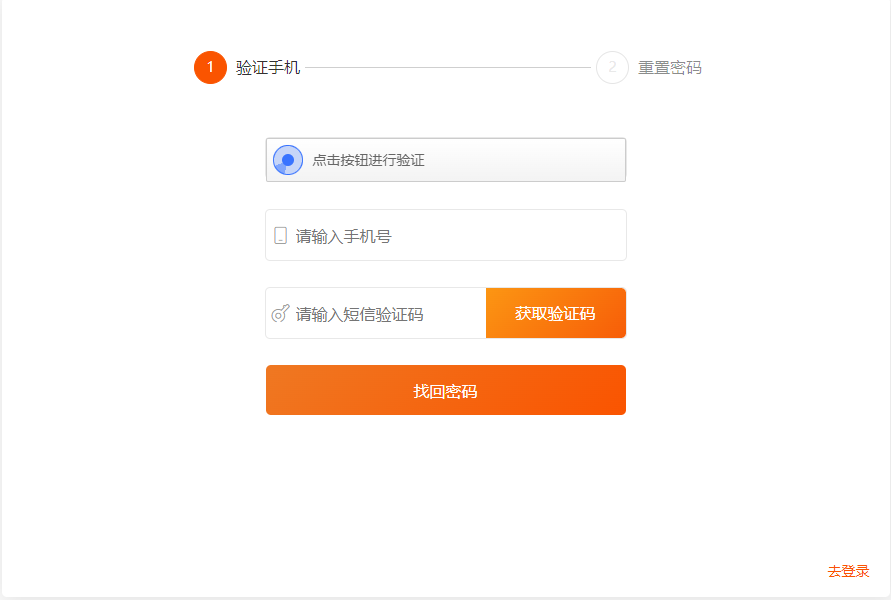Click the number 1 inside the orange step indicator

pos(210,68)
